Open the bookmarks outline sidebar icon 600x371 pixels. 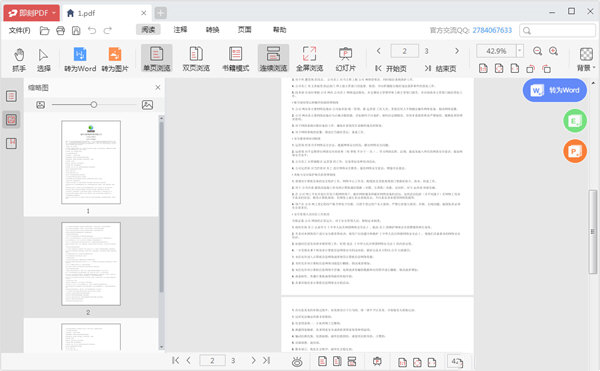tap(11, 96)
